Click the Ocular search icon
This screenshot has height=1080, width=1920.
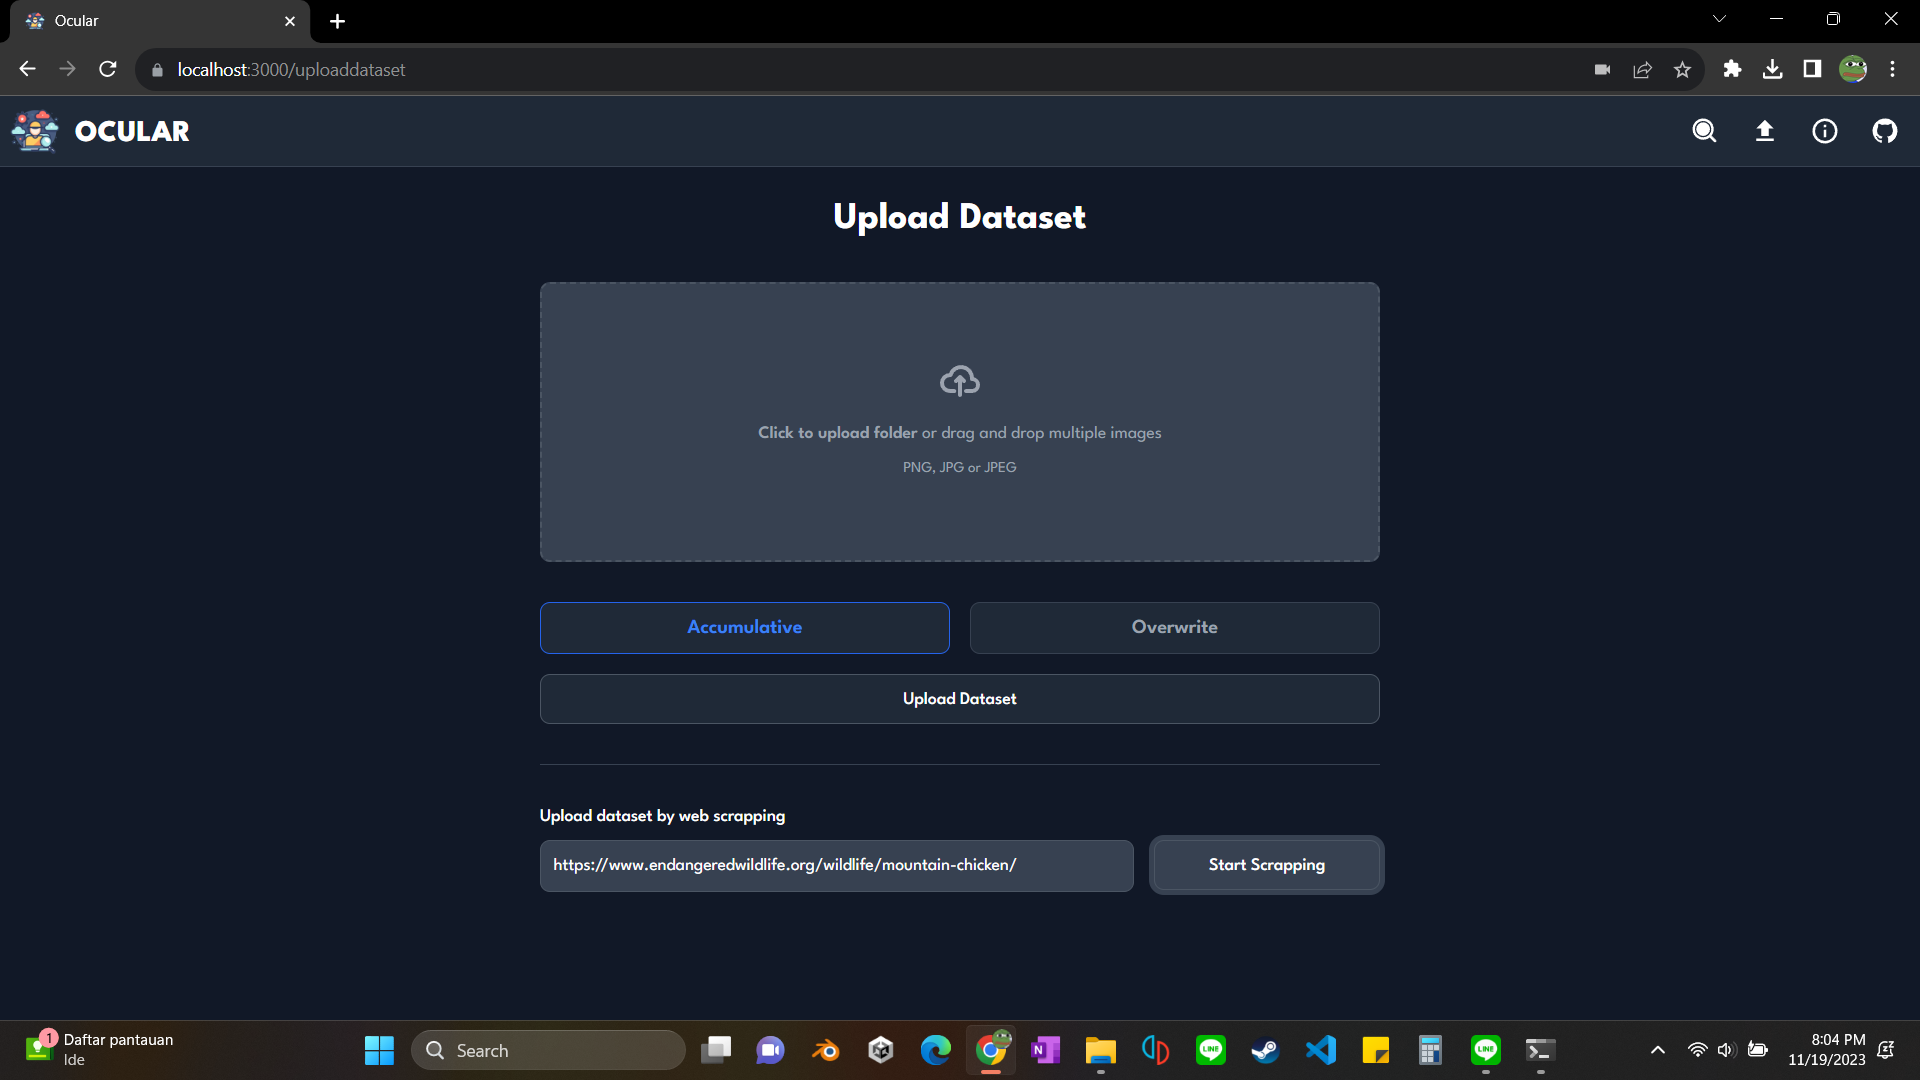[1705, 131]
